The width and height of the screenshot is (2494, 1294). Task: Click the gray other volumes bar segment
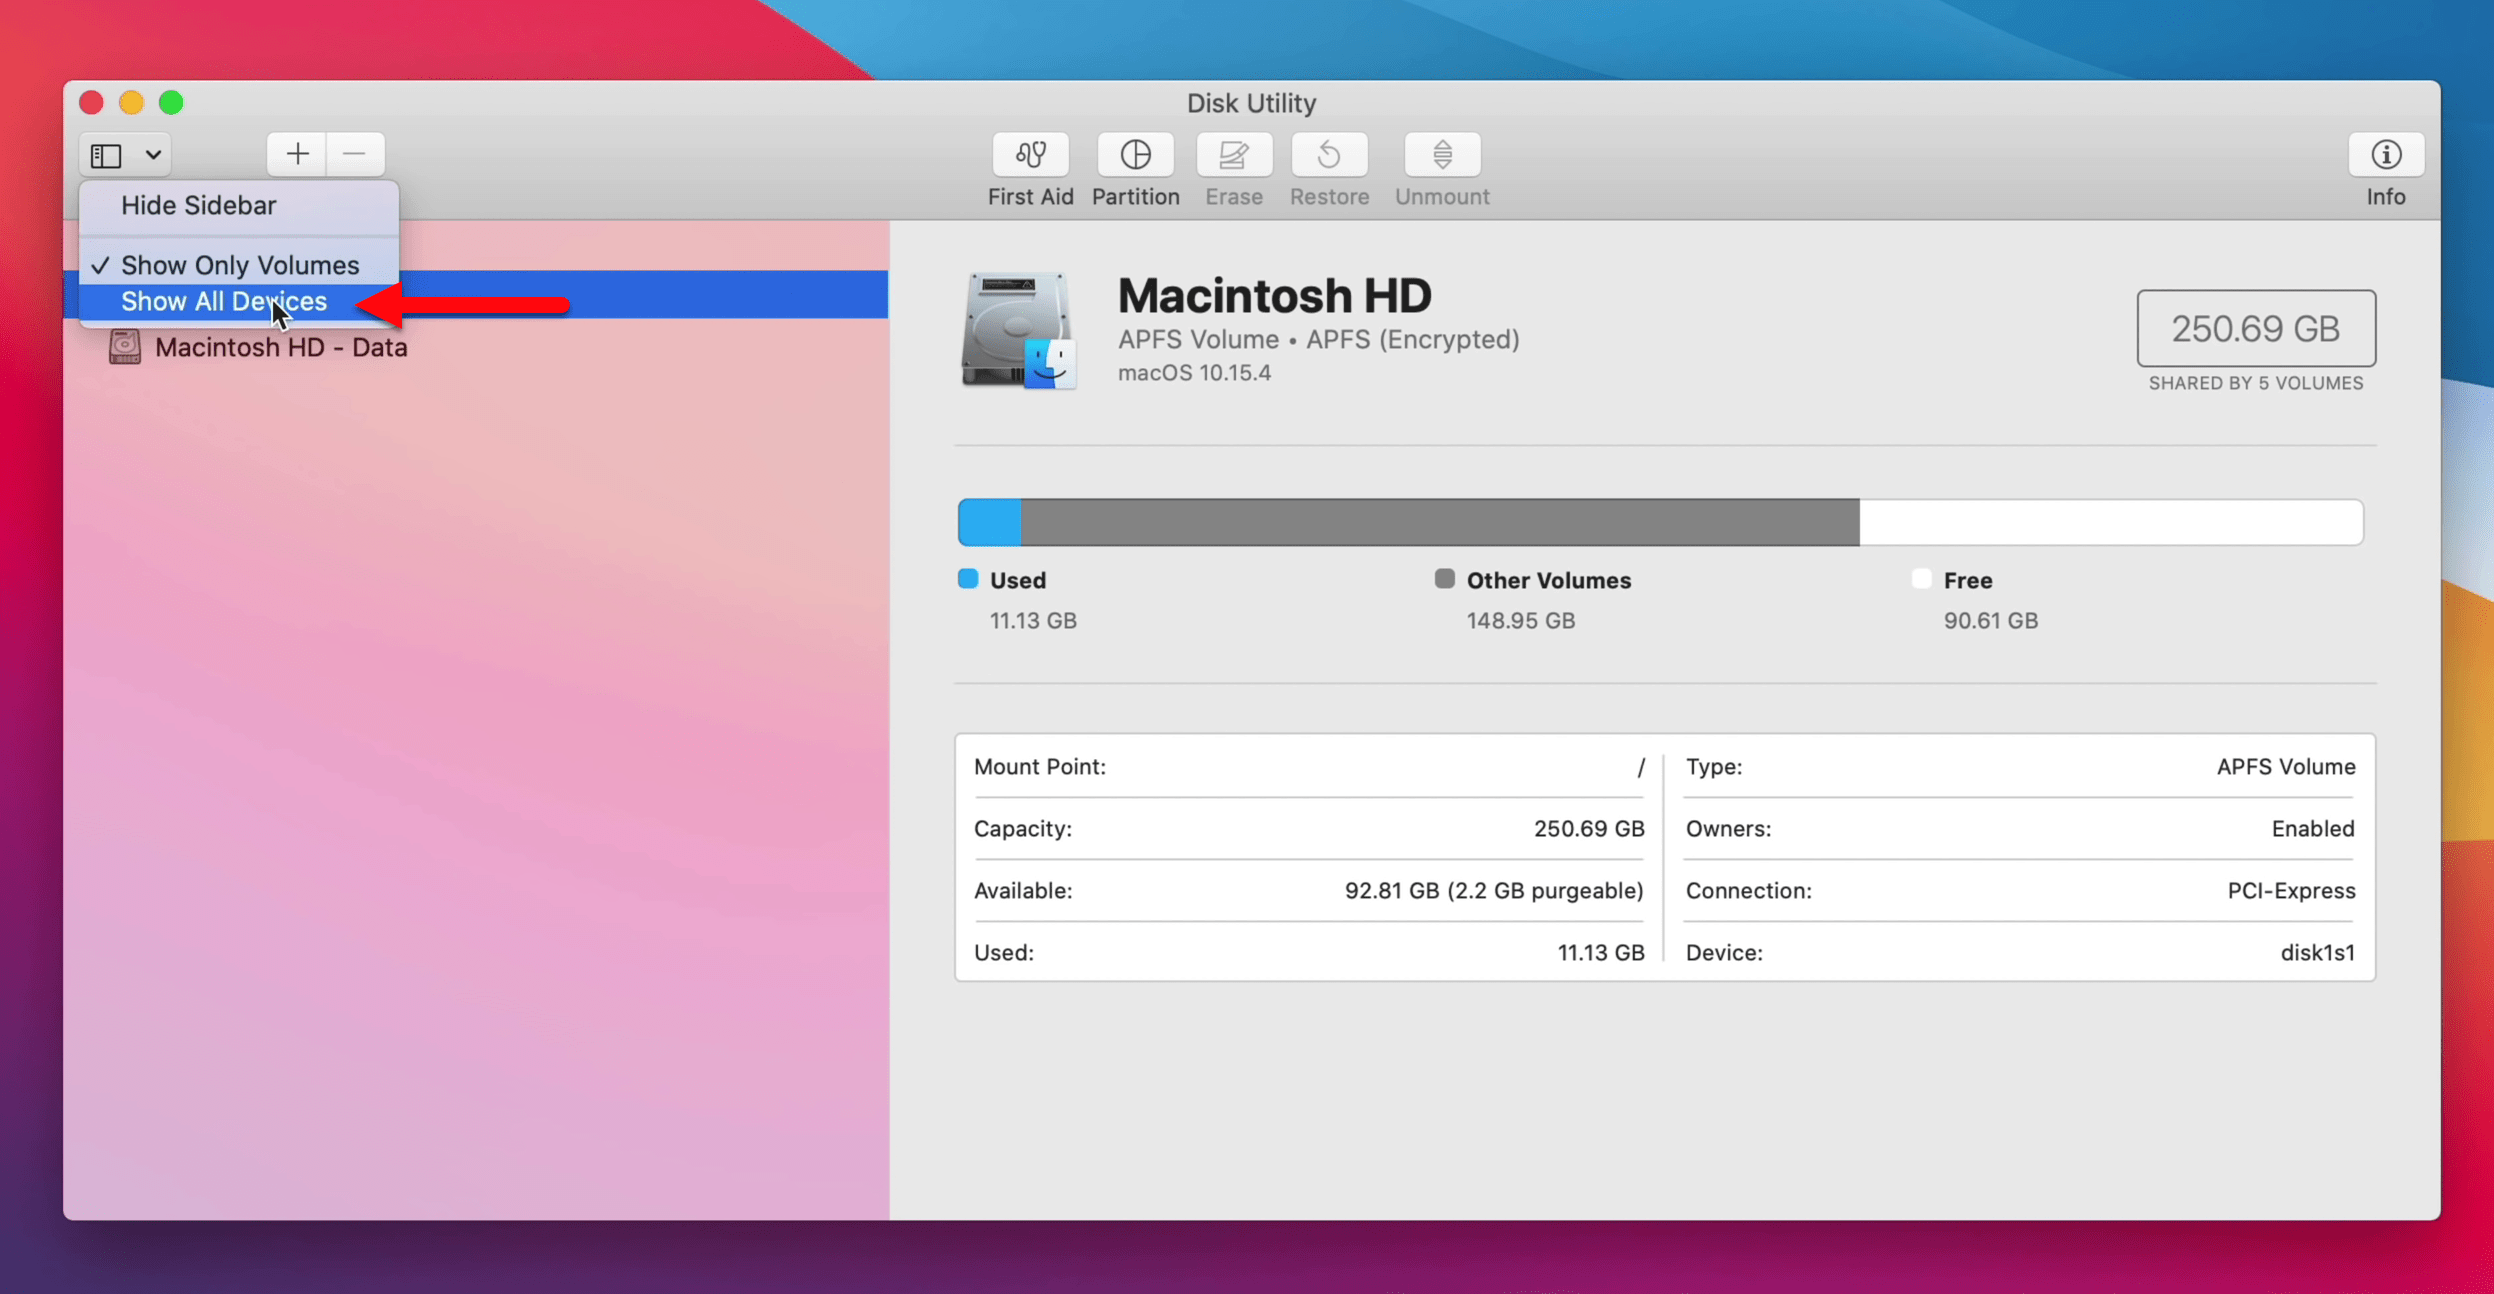point(1441,523)
